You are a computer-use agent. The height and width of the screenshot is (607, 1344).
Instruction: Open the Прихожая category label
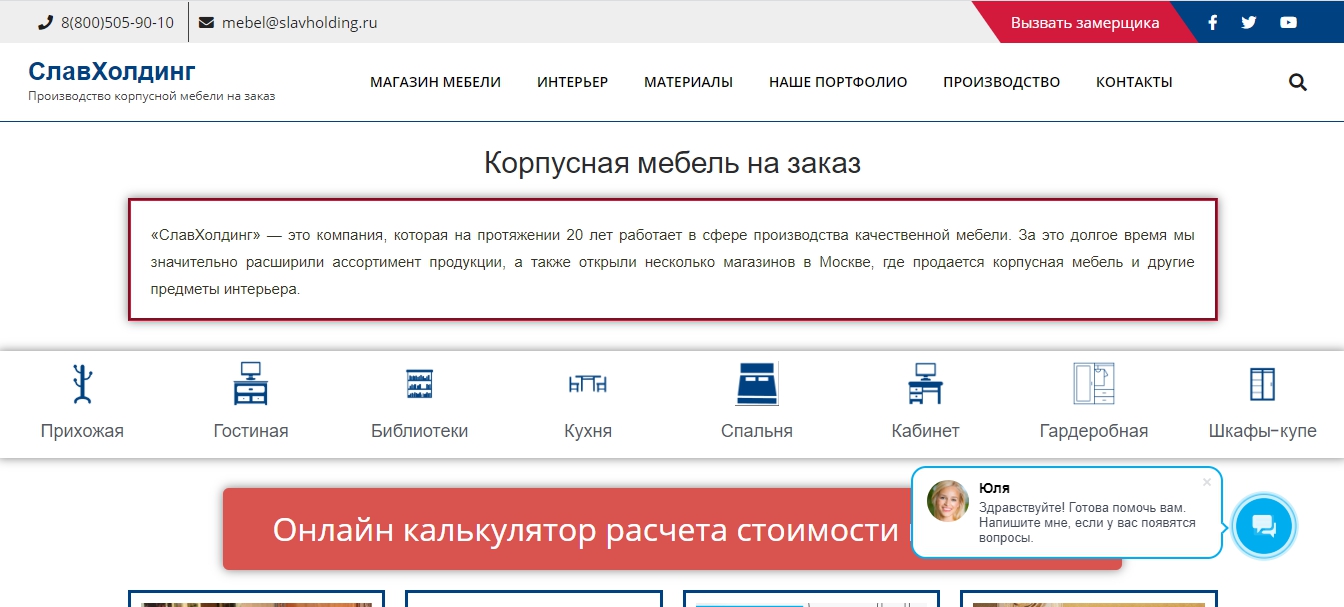point(82,431)
